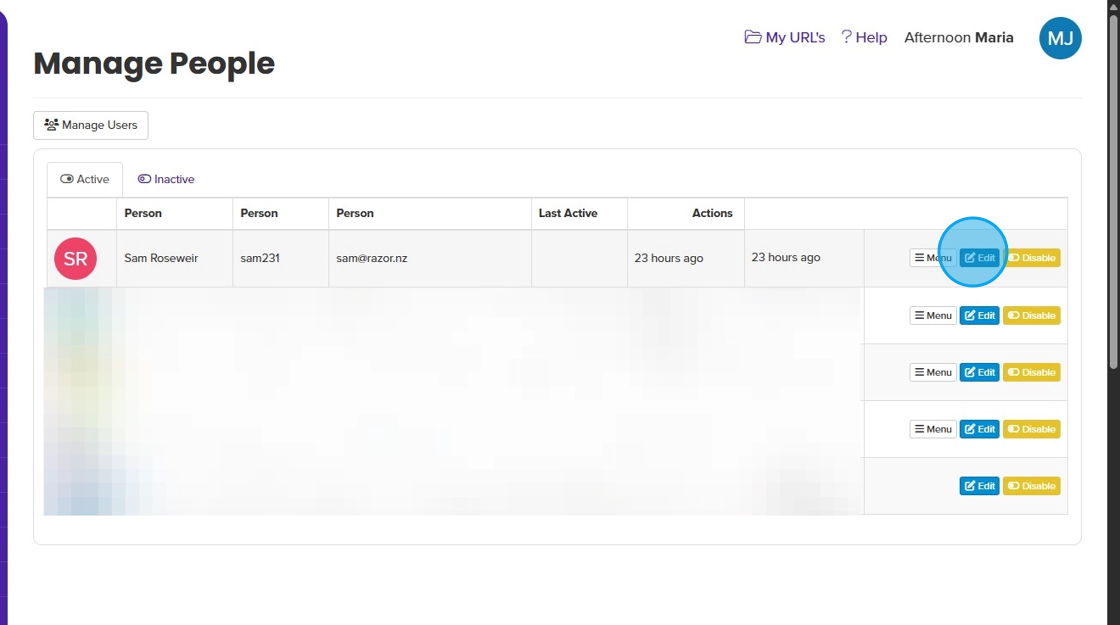
Task: Open Menu dropdown in third row
Action: (x=933, y=372)
